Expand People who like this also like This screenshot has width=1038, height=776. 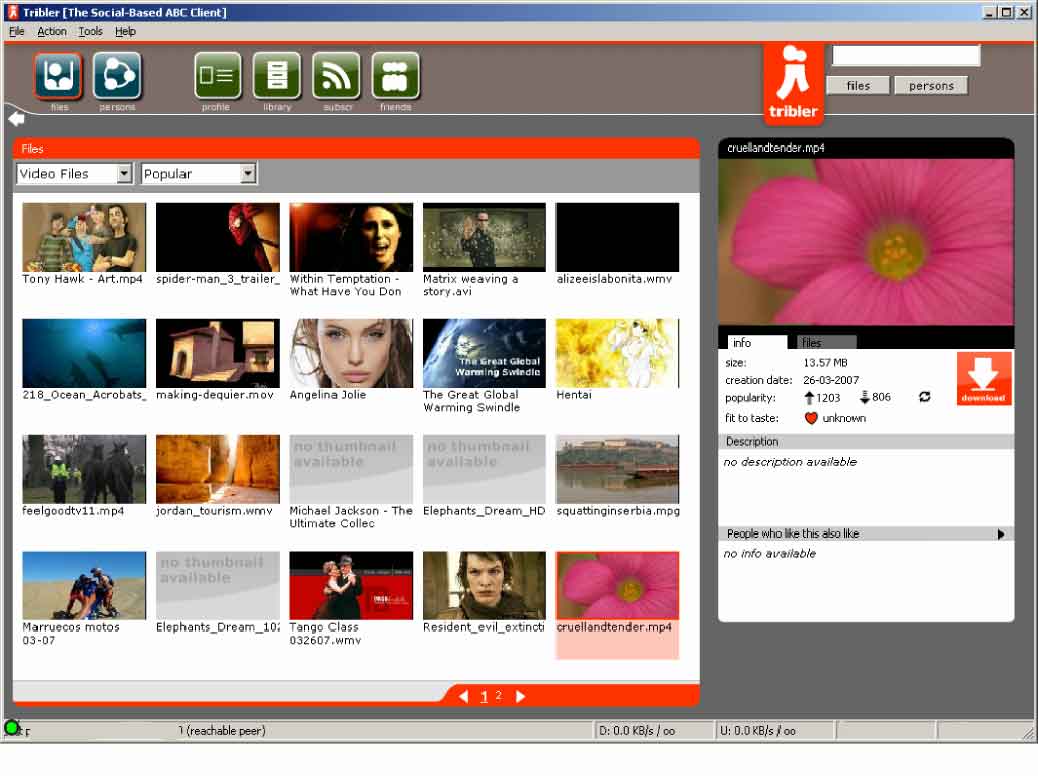[1000, 534]
